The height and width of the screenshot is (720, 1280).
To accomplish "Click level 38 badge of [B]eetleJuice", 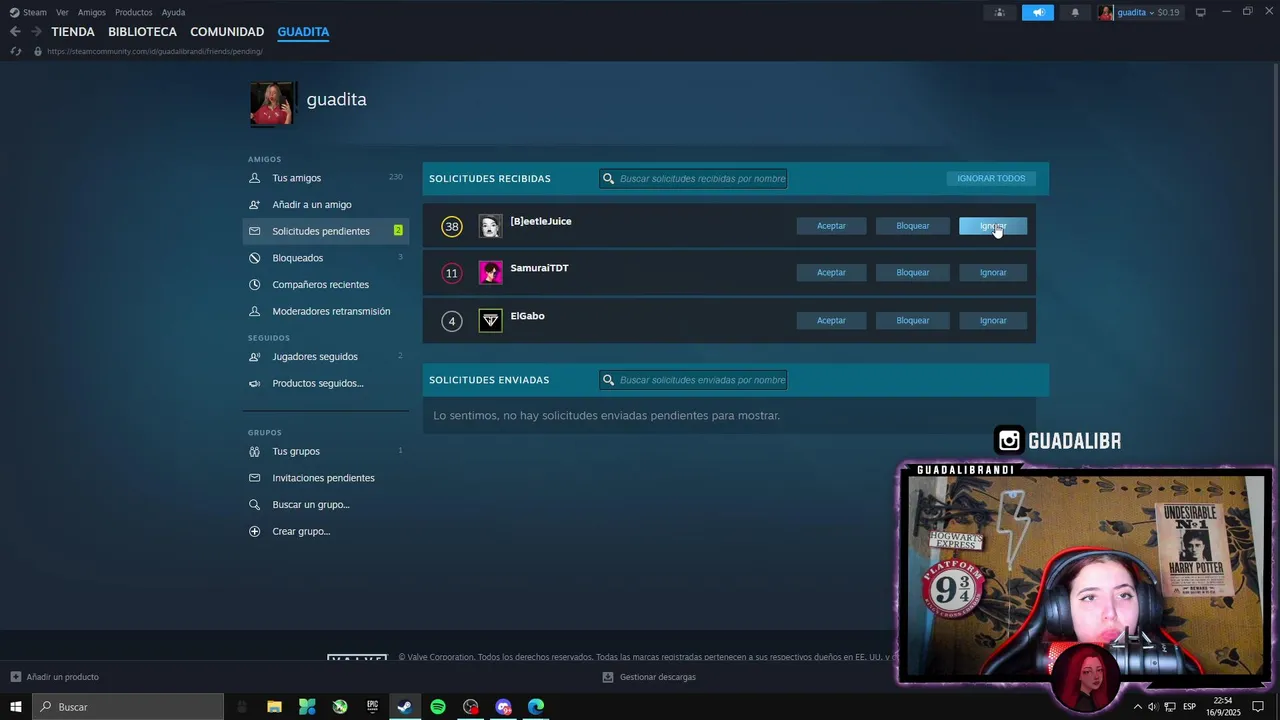I will click(452, 226).
